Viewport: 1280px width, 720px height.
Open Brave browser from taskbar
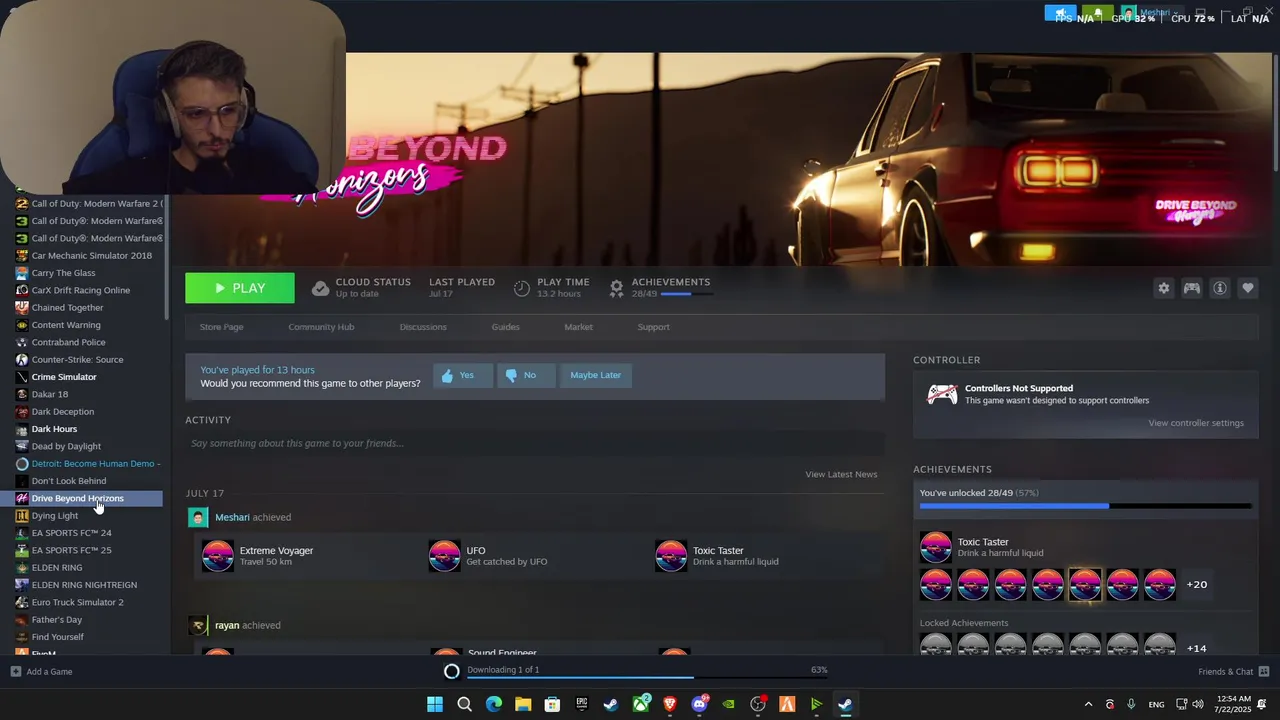click(x=670, y=704)
